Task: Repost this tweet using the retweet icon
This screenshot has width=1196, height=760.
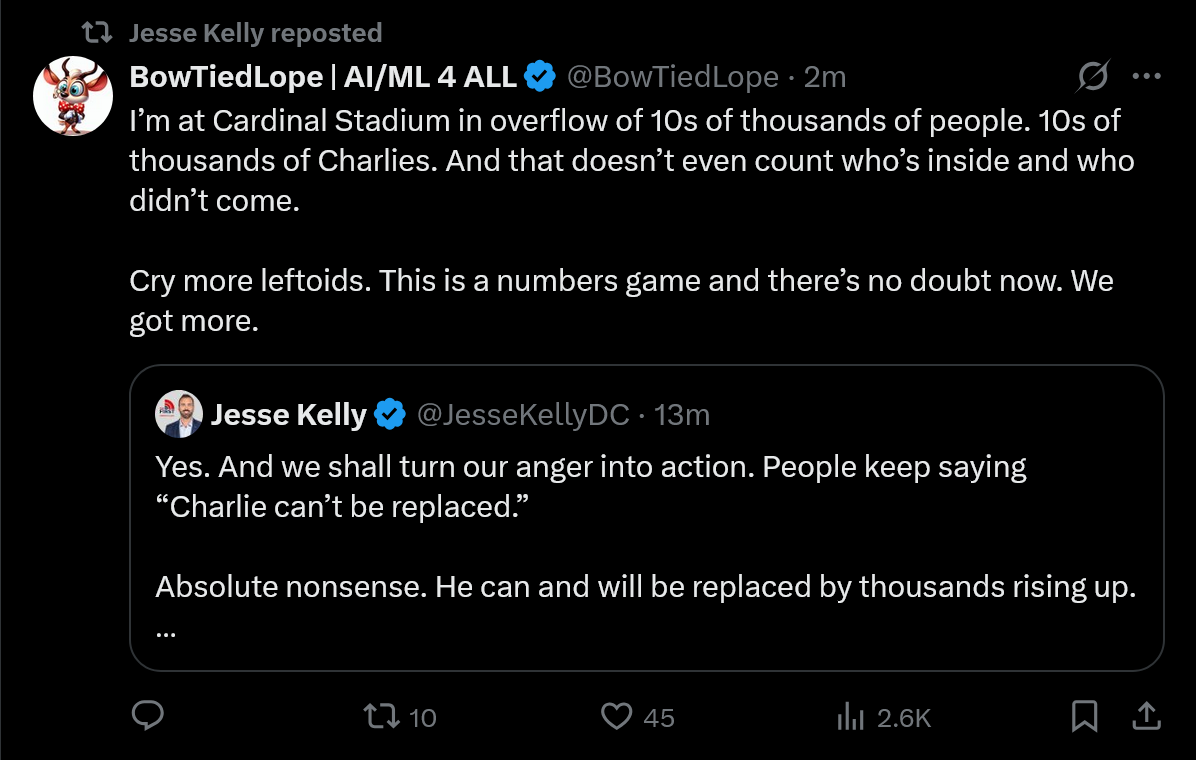Action: click(x=381, y=717)
